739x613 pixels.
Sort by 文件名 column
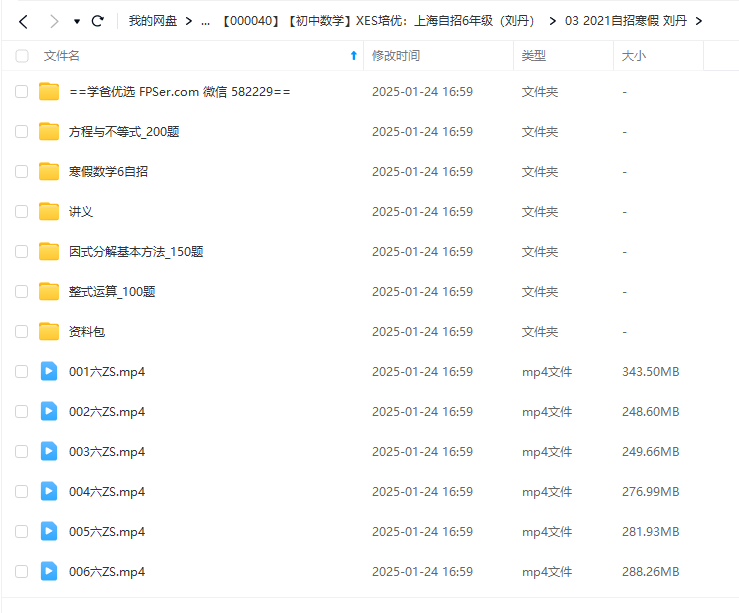click(x=62, y=56)
